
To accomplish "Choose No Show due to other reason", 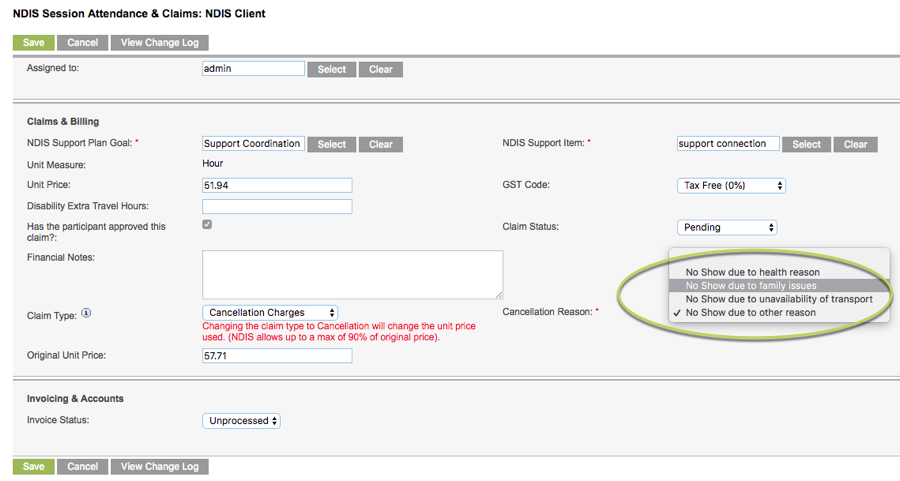I will 779,313.
